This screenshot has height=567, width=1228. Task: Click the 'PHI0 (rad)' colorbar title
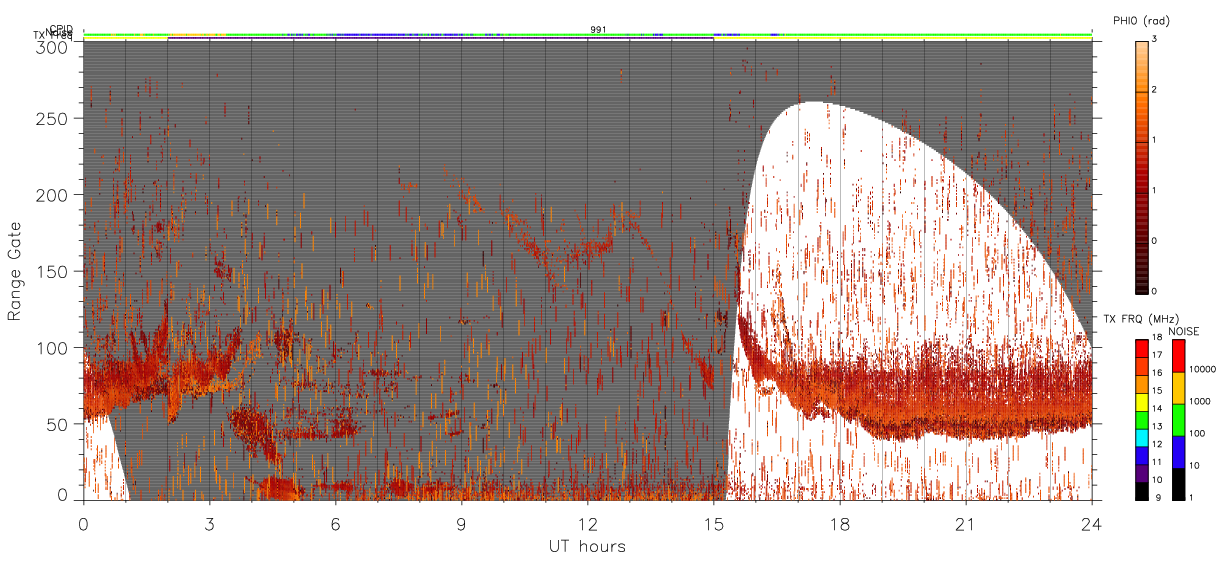click(x=1141, y=21)
